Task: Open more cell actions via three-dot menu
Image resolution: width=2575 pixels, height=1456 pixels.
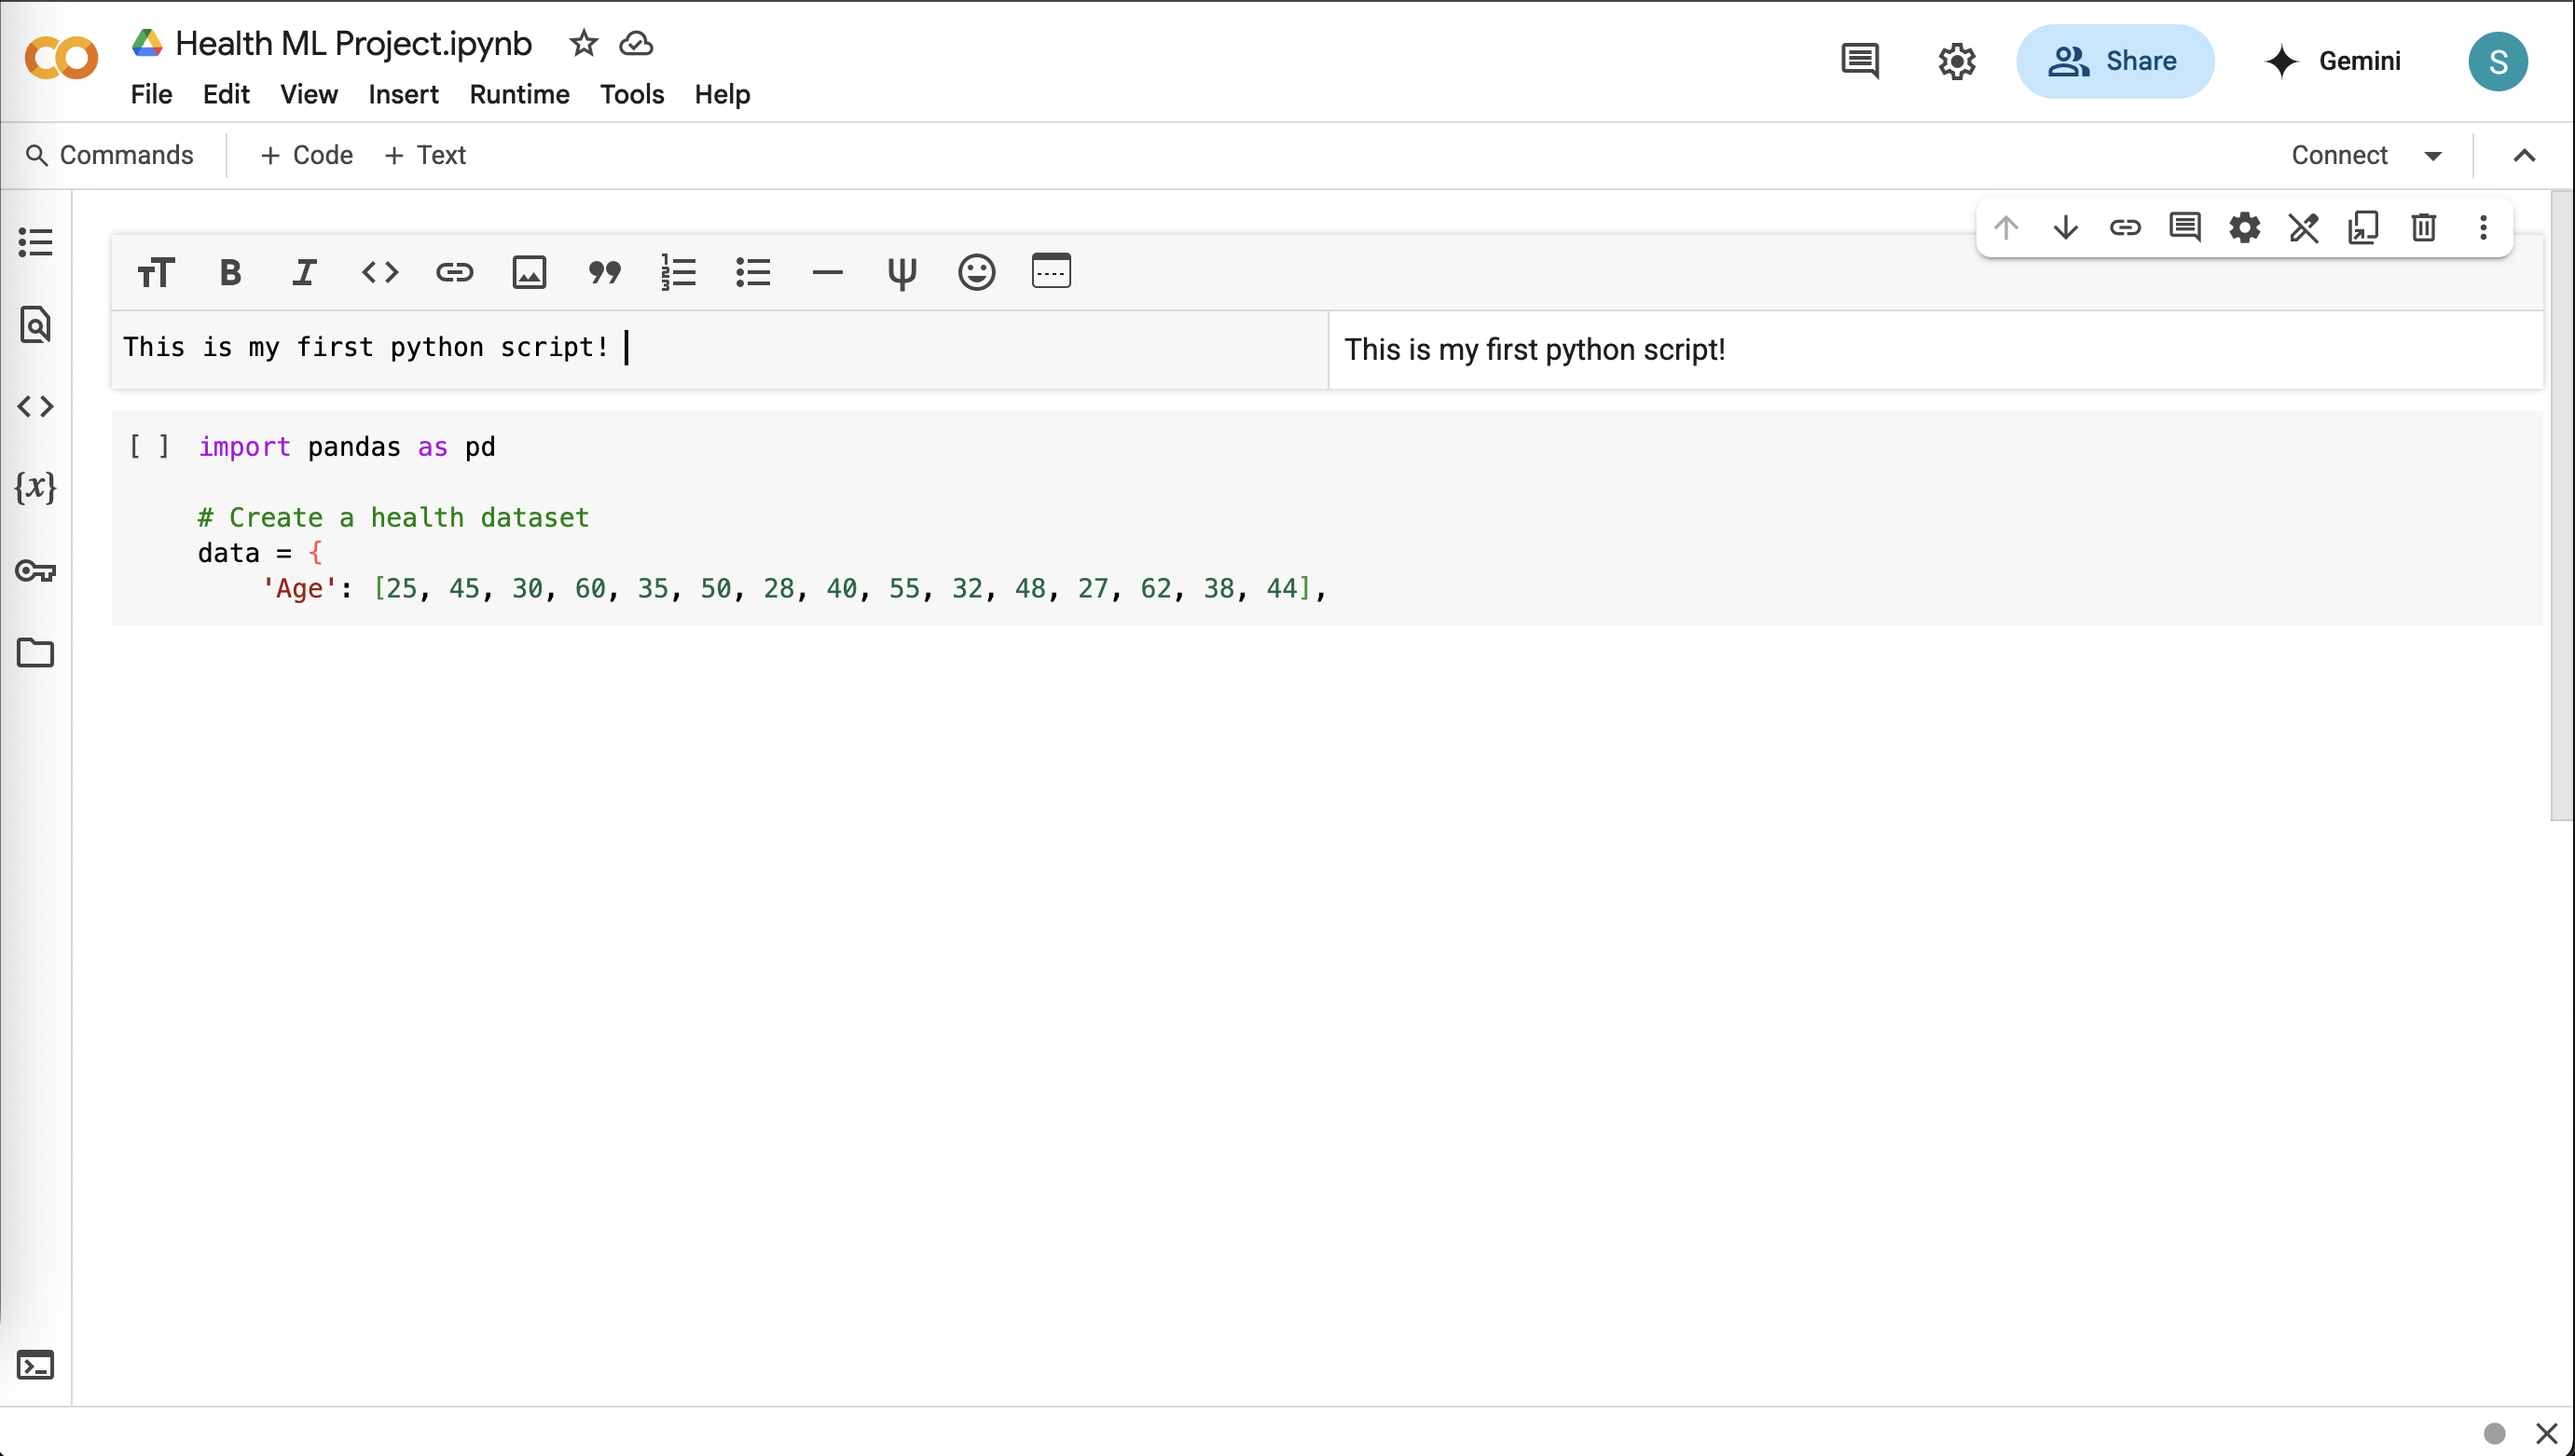Action: click(2483, 227)
